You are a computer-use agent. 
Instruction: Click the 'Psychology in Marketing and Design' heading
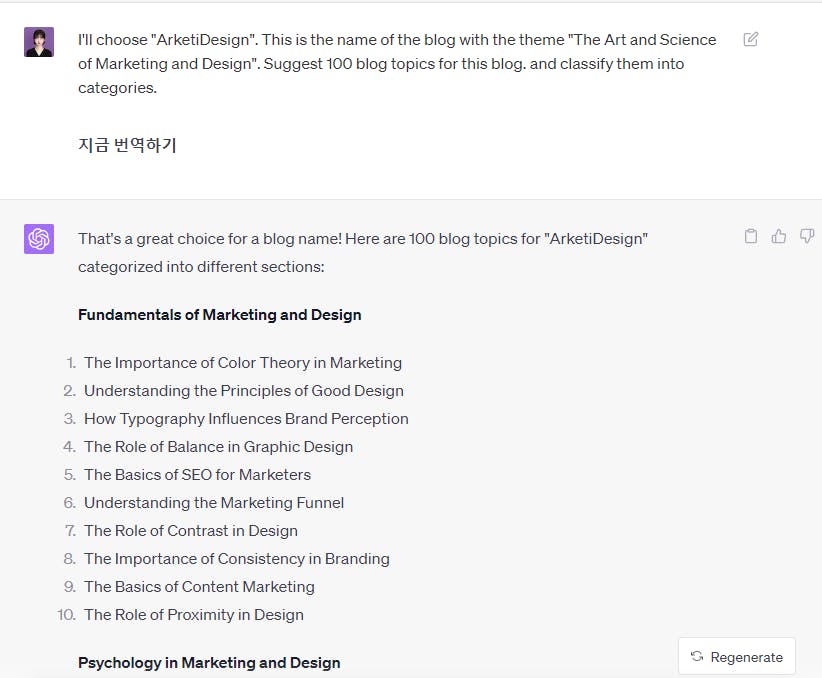(209, 663)
